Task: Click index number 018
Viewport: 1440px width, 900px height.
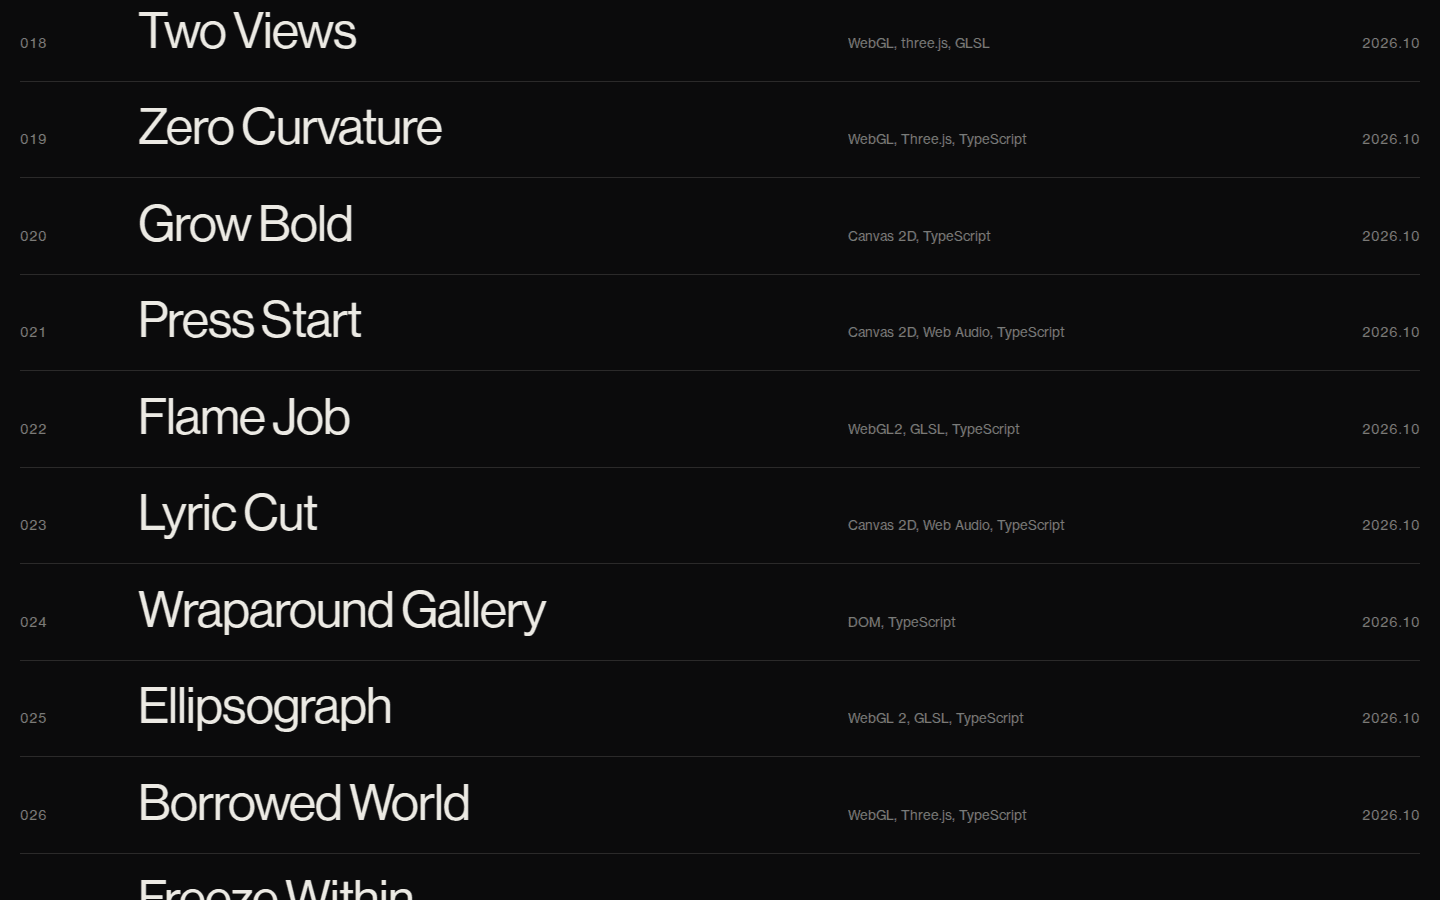Action: point(33,43)
